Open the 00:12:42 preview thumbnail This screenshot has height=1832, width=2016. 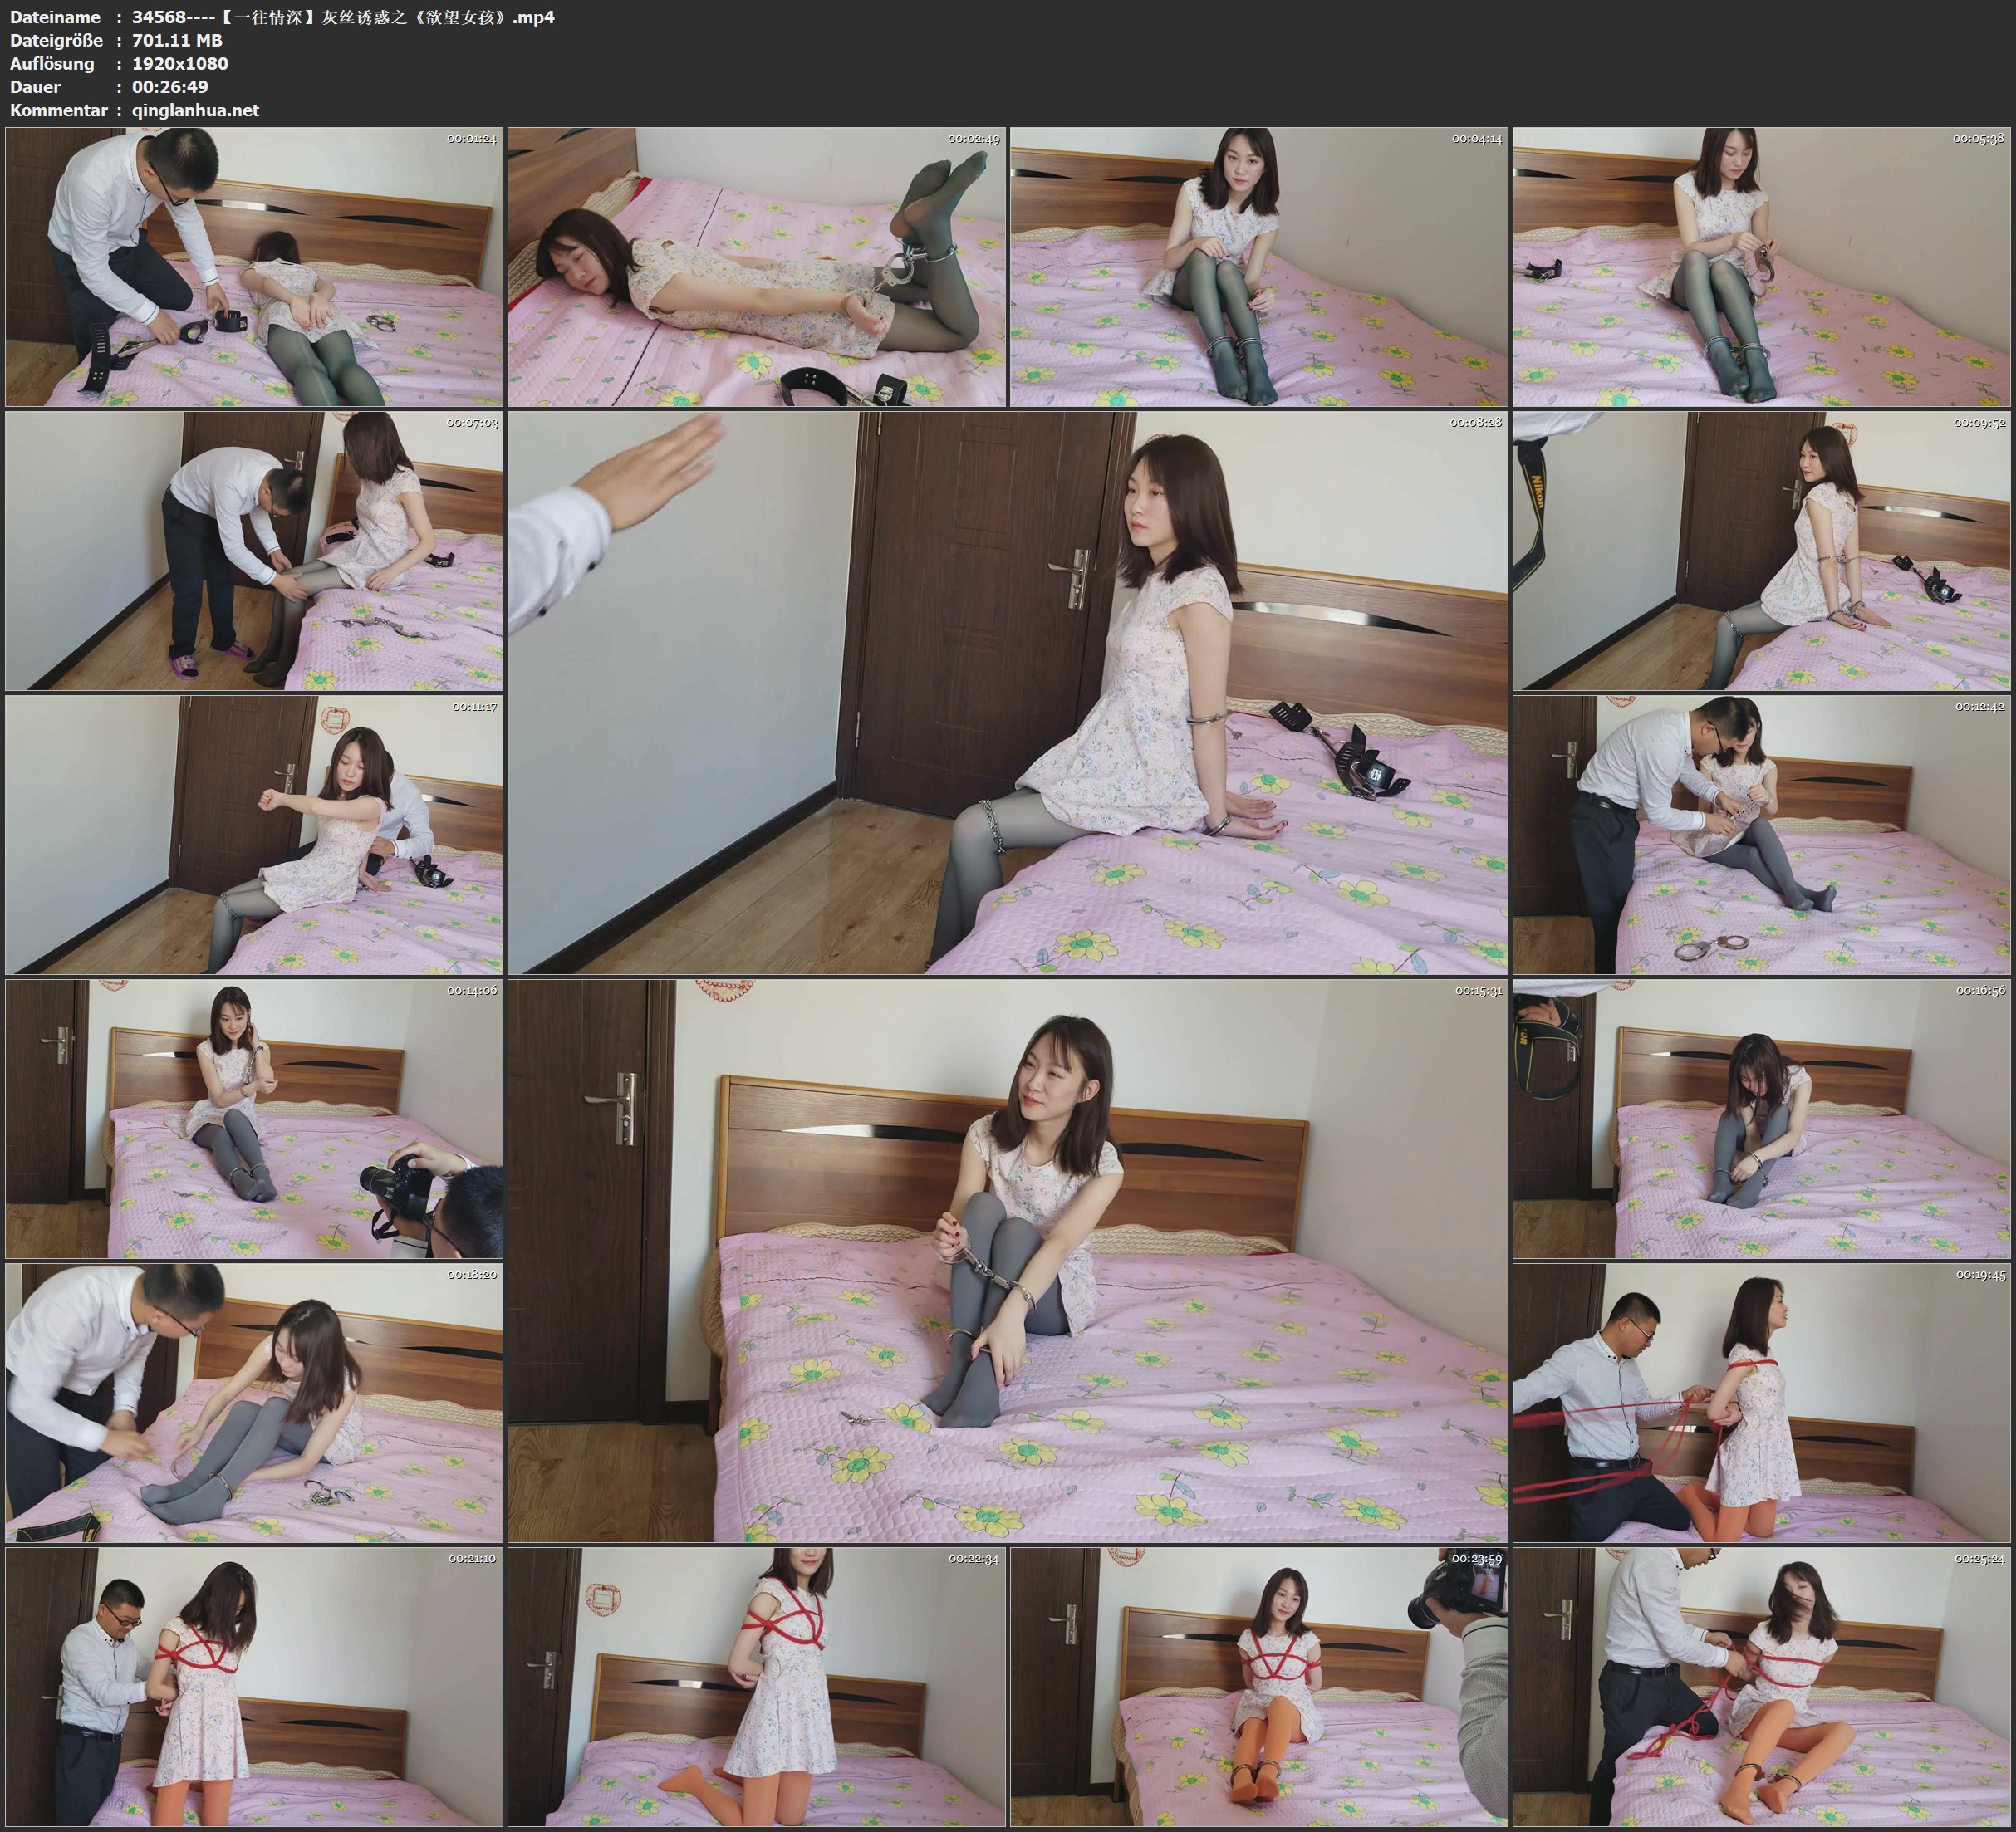click(x=1761, y=835)
